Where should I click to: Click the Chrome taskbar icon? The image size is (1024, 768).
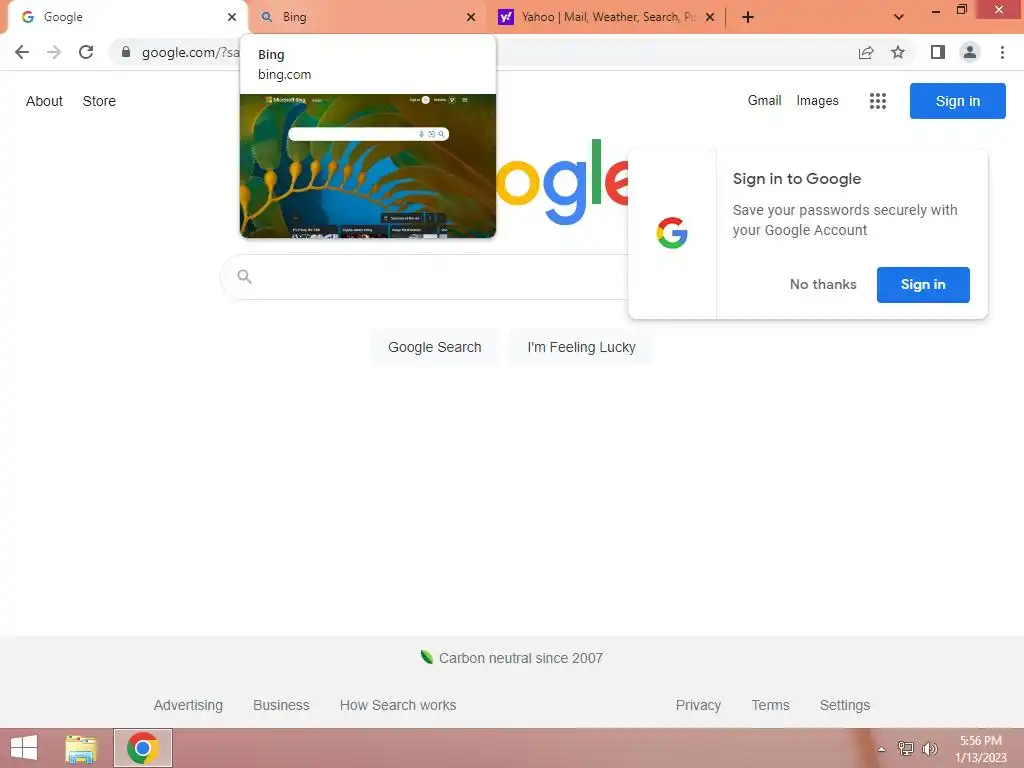(x=143, y=748)
